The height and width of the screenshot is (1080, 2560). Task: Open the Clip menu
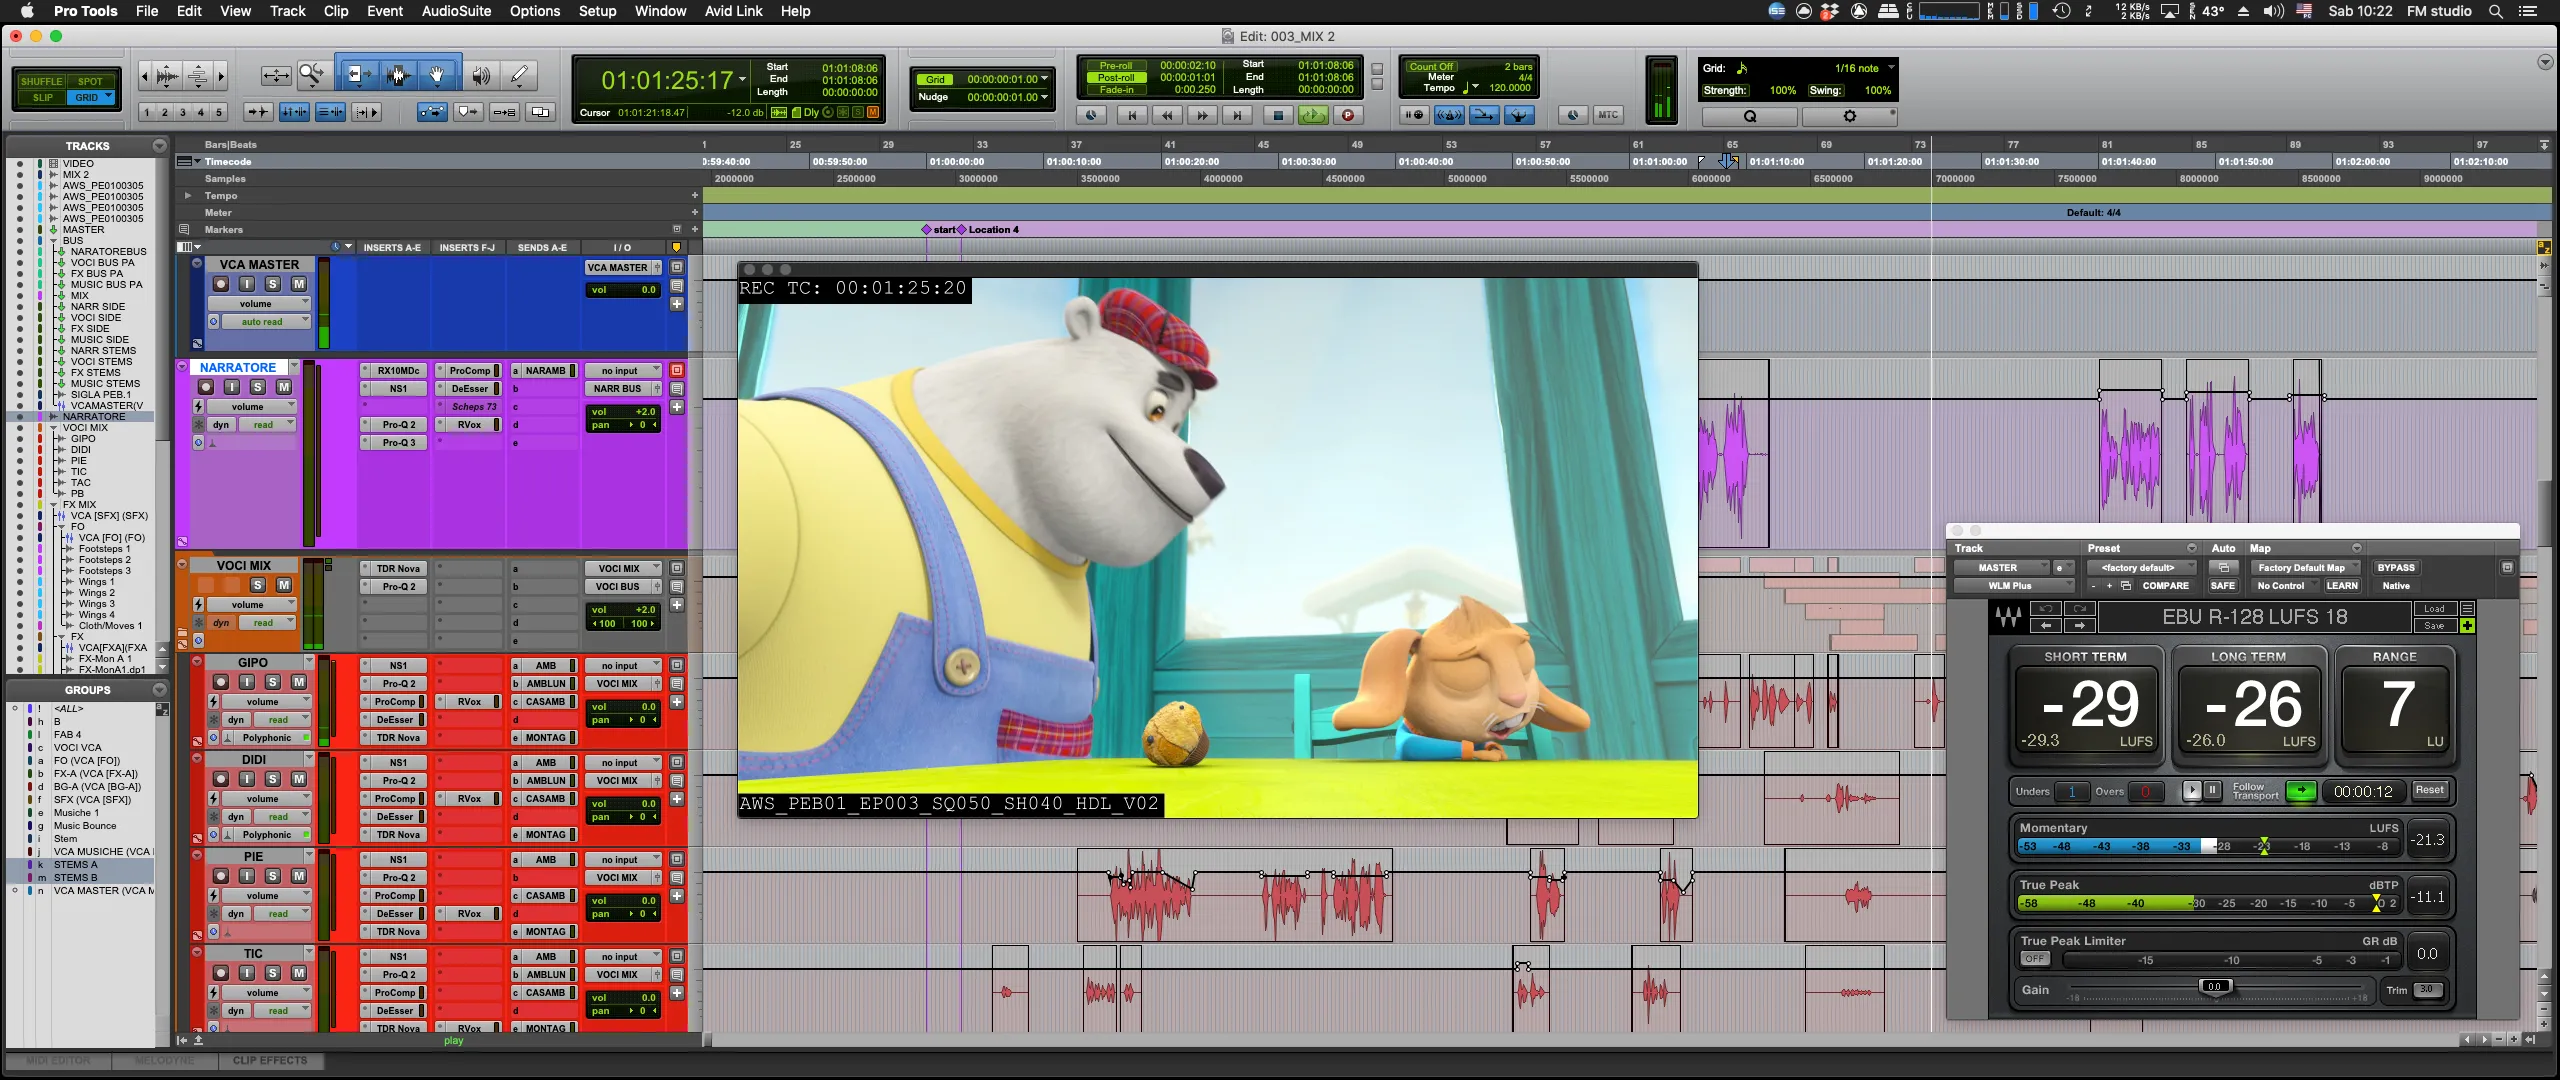tap(336, 11)
